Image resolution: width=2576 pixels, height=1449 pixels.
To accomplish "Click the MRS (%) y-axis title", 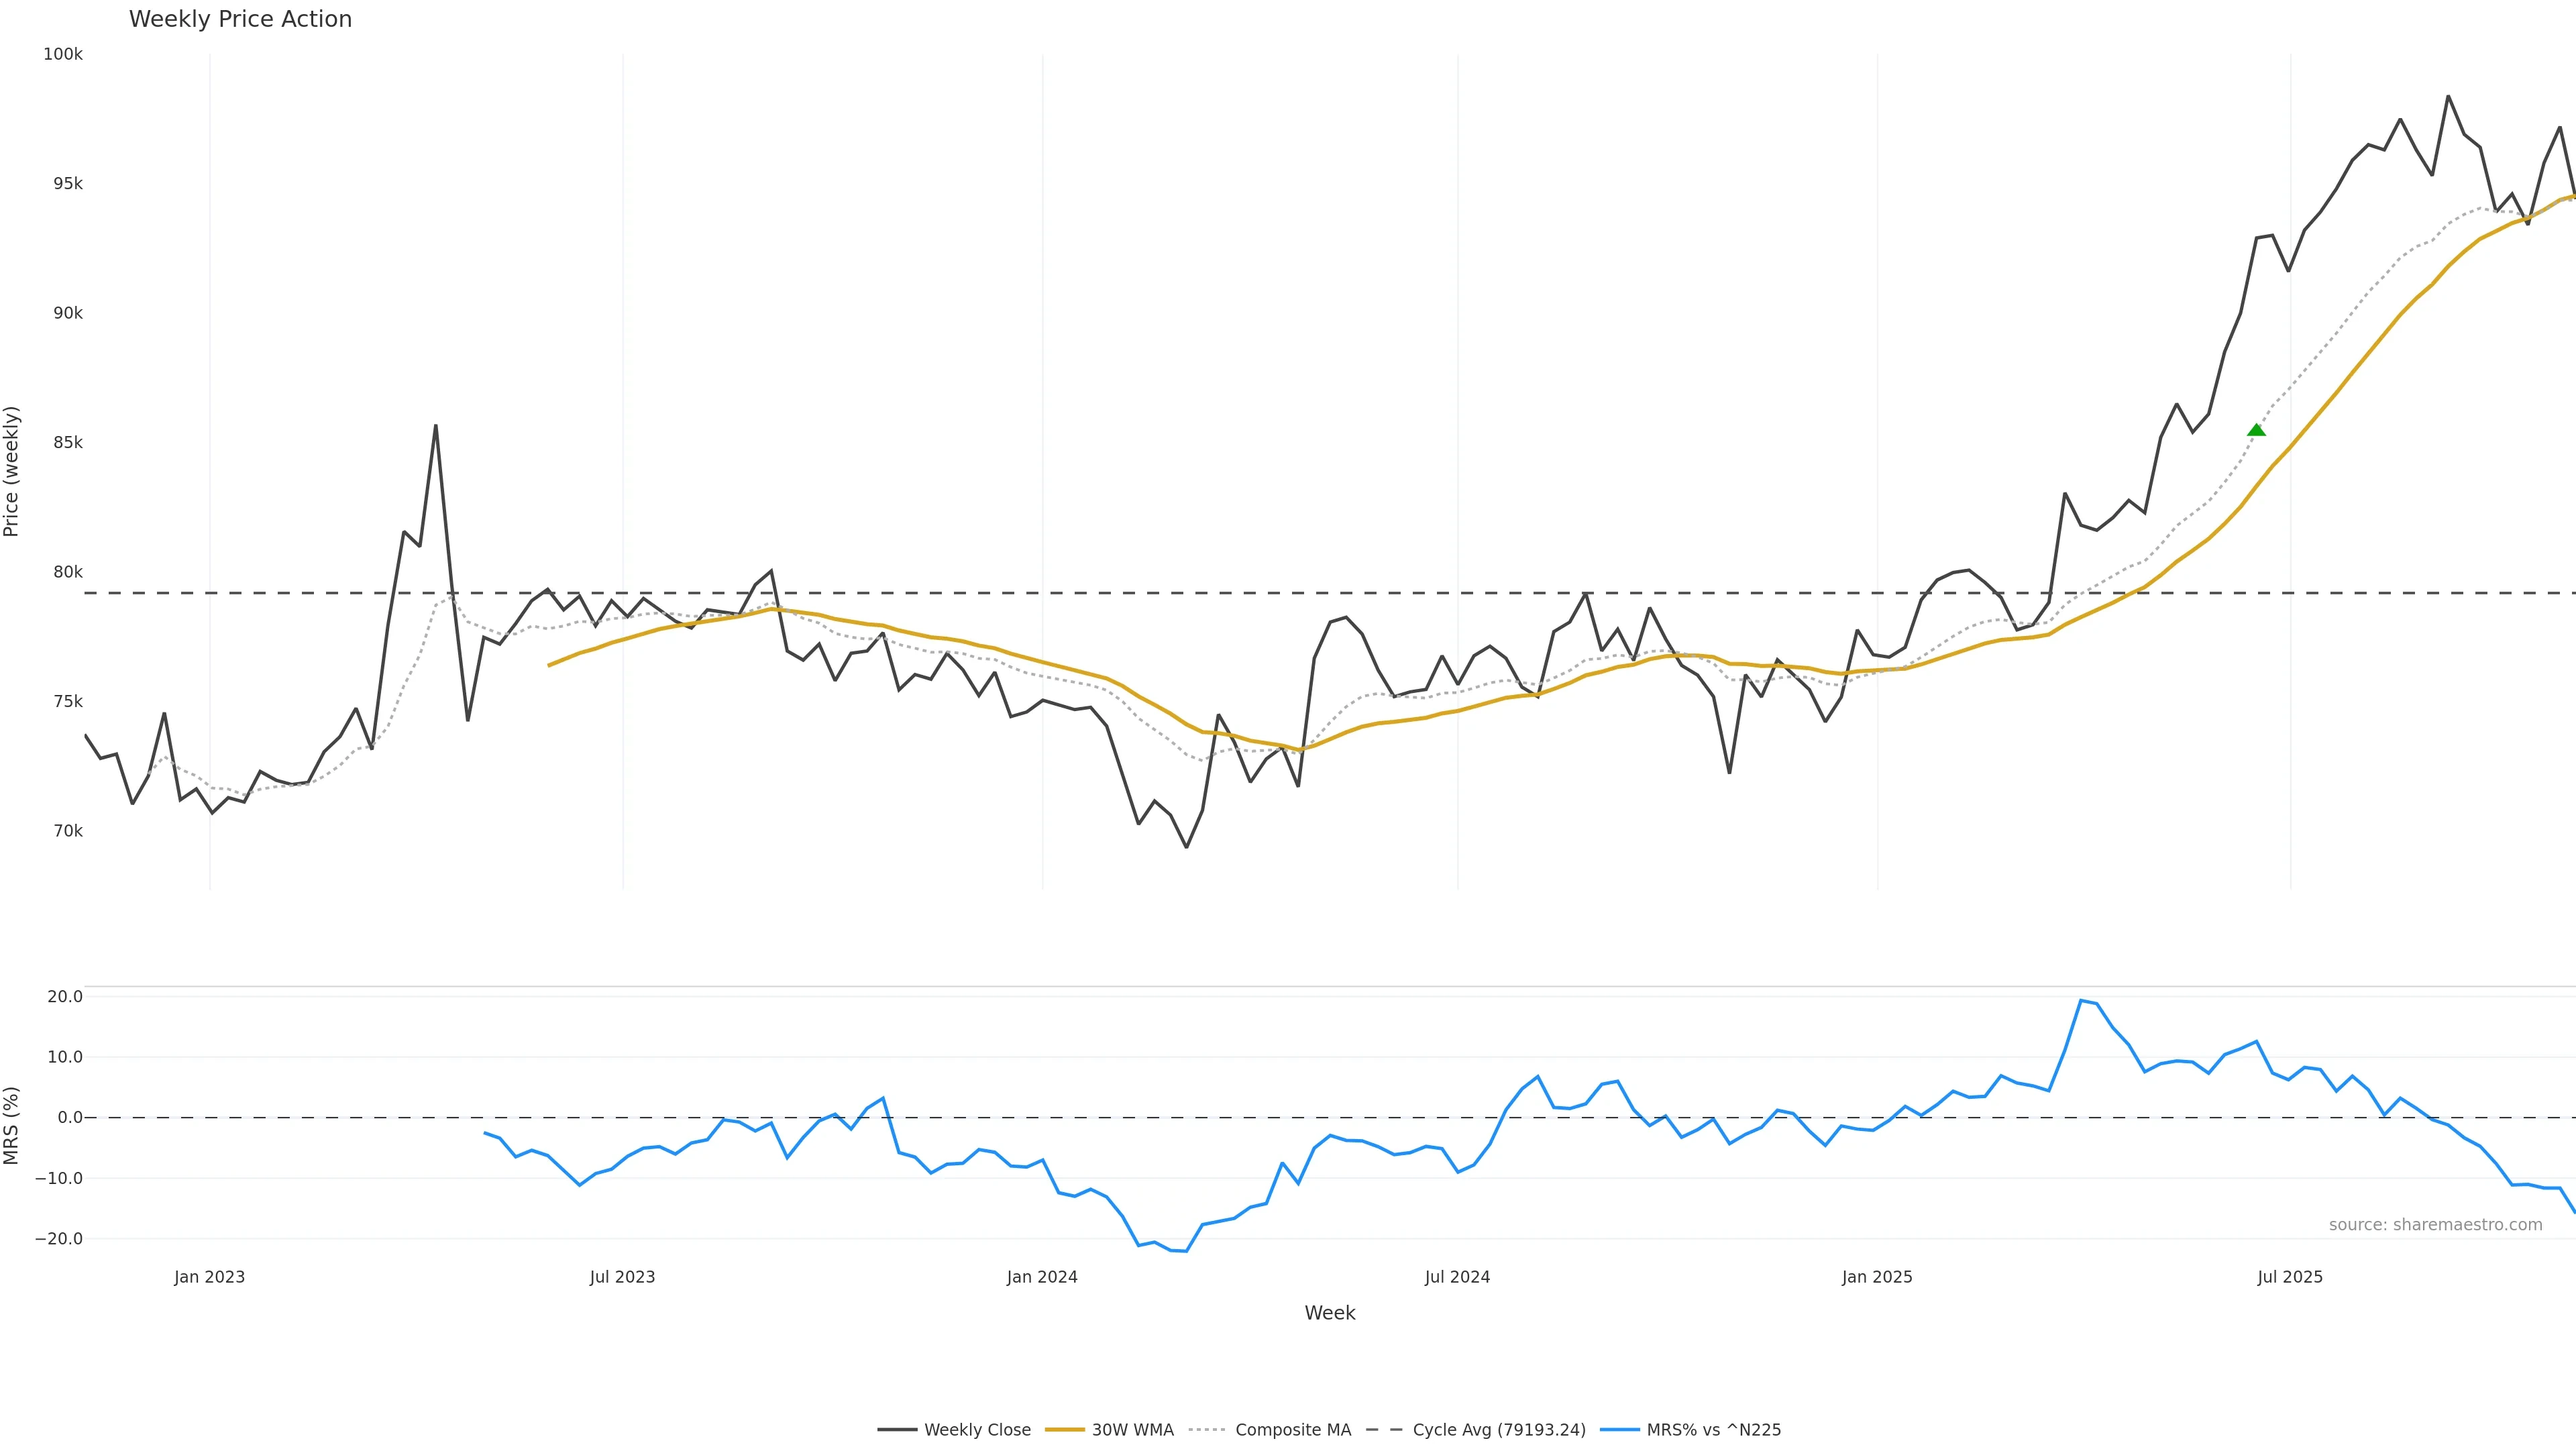I will tap(12, 1125).
